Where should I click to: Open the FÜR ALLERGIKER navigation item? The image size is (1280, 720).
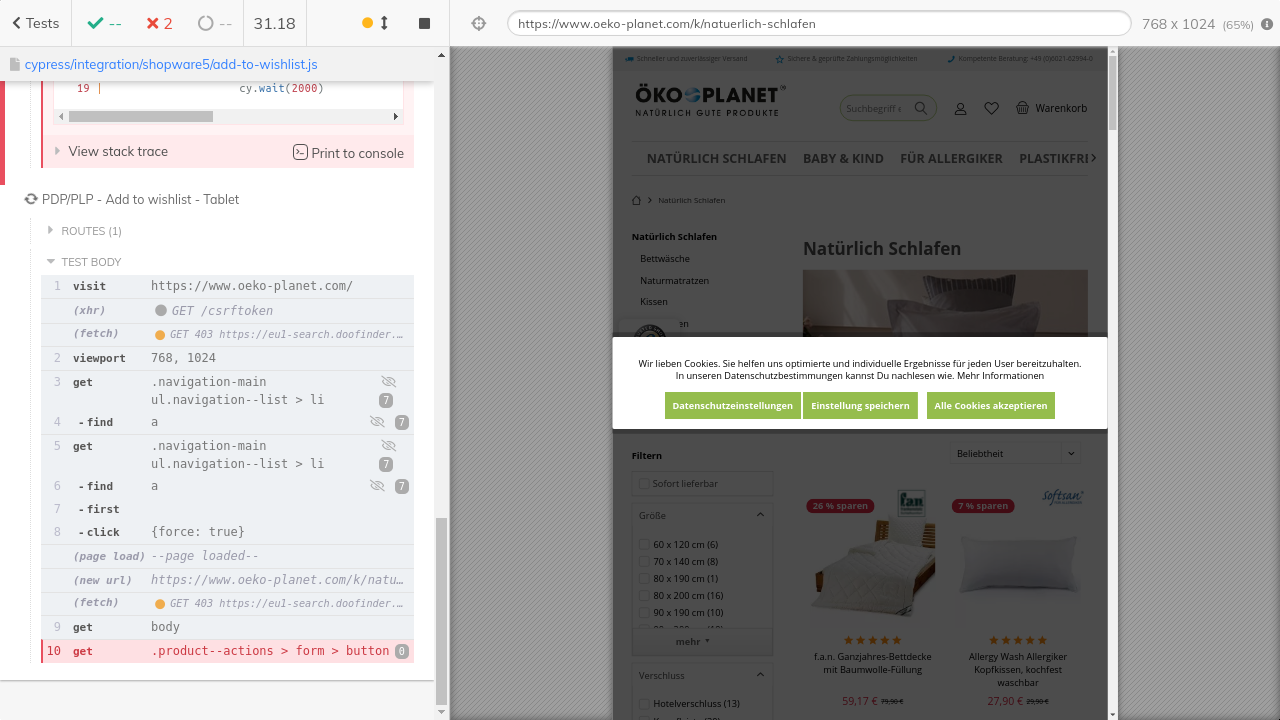point(951,158)
